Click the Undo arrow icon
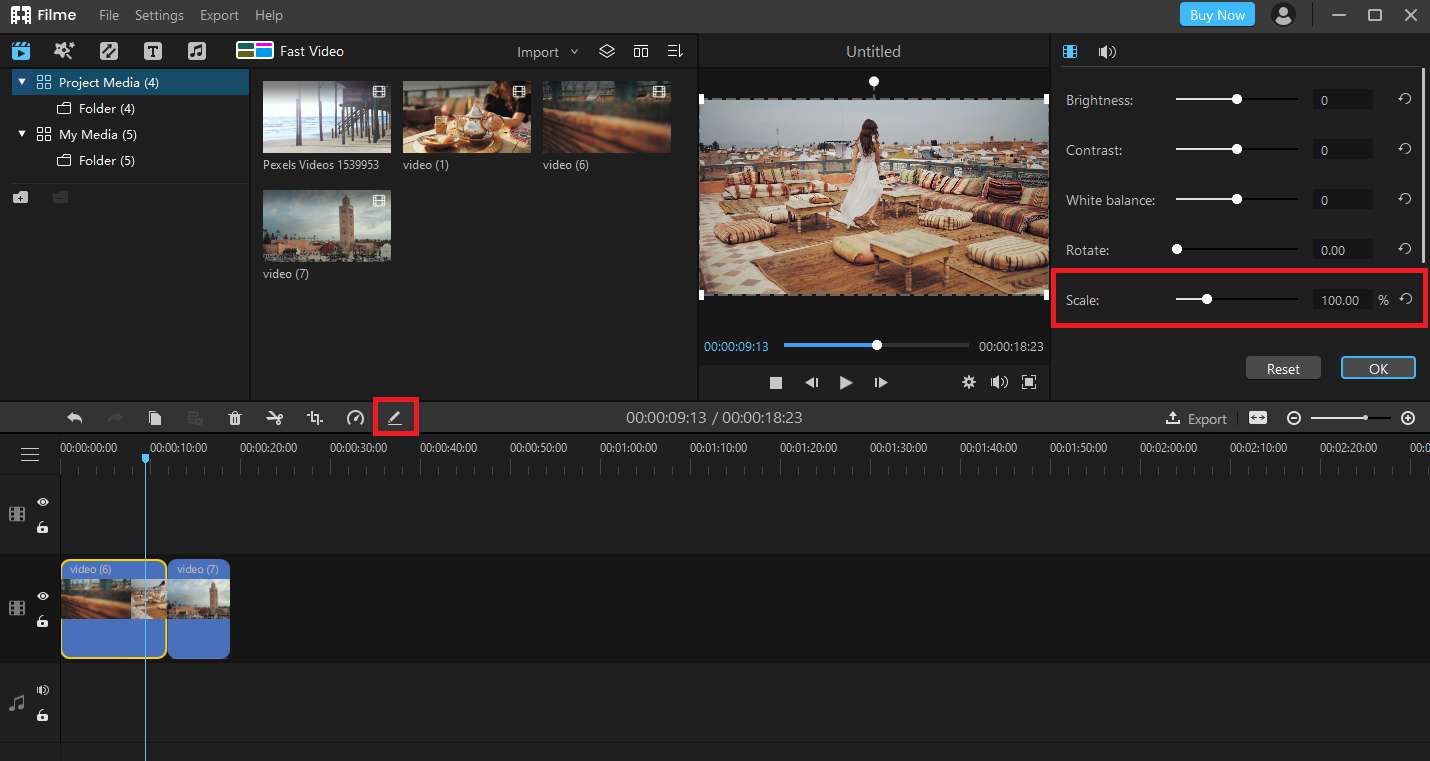Screen dimensions: 1430x761 [x=75, y=418]
